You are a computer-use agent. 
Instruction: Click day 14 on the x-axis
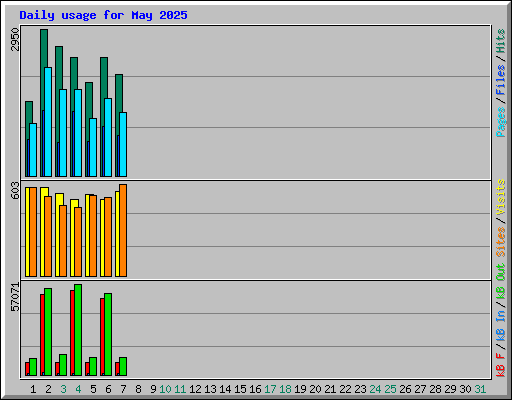(x=225, y=389)
